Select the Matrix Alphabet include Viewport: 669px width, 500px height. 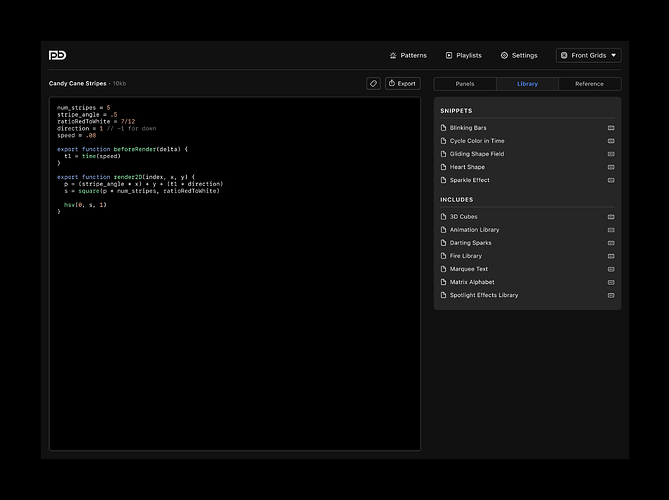(527, 282)
